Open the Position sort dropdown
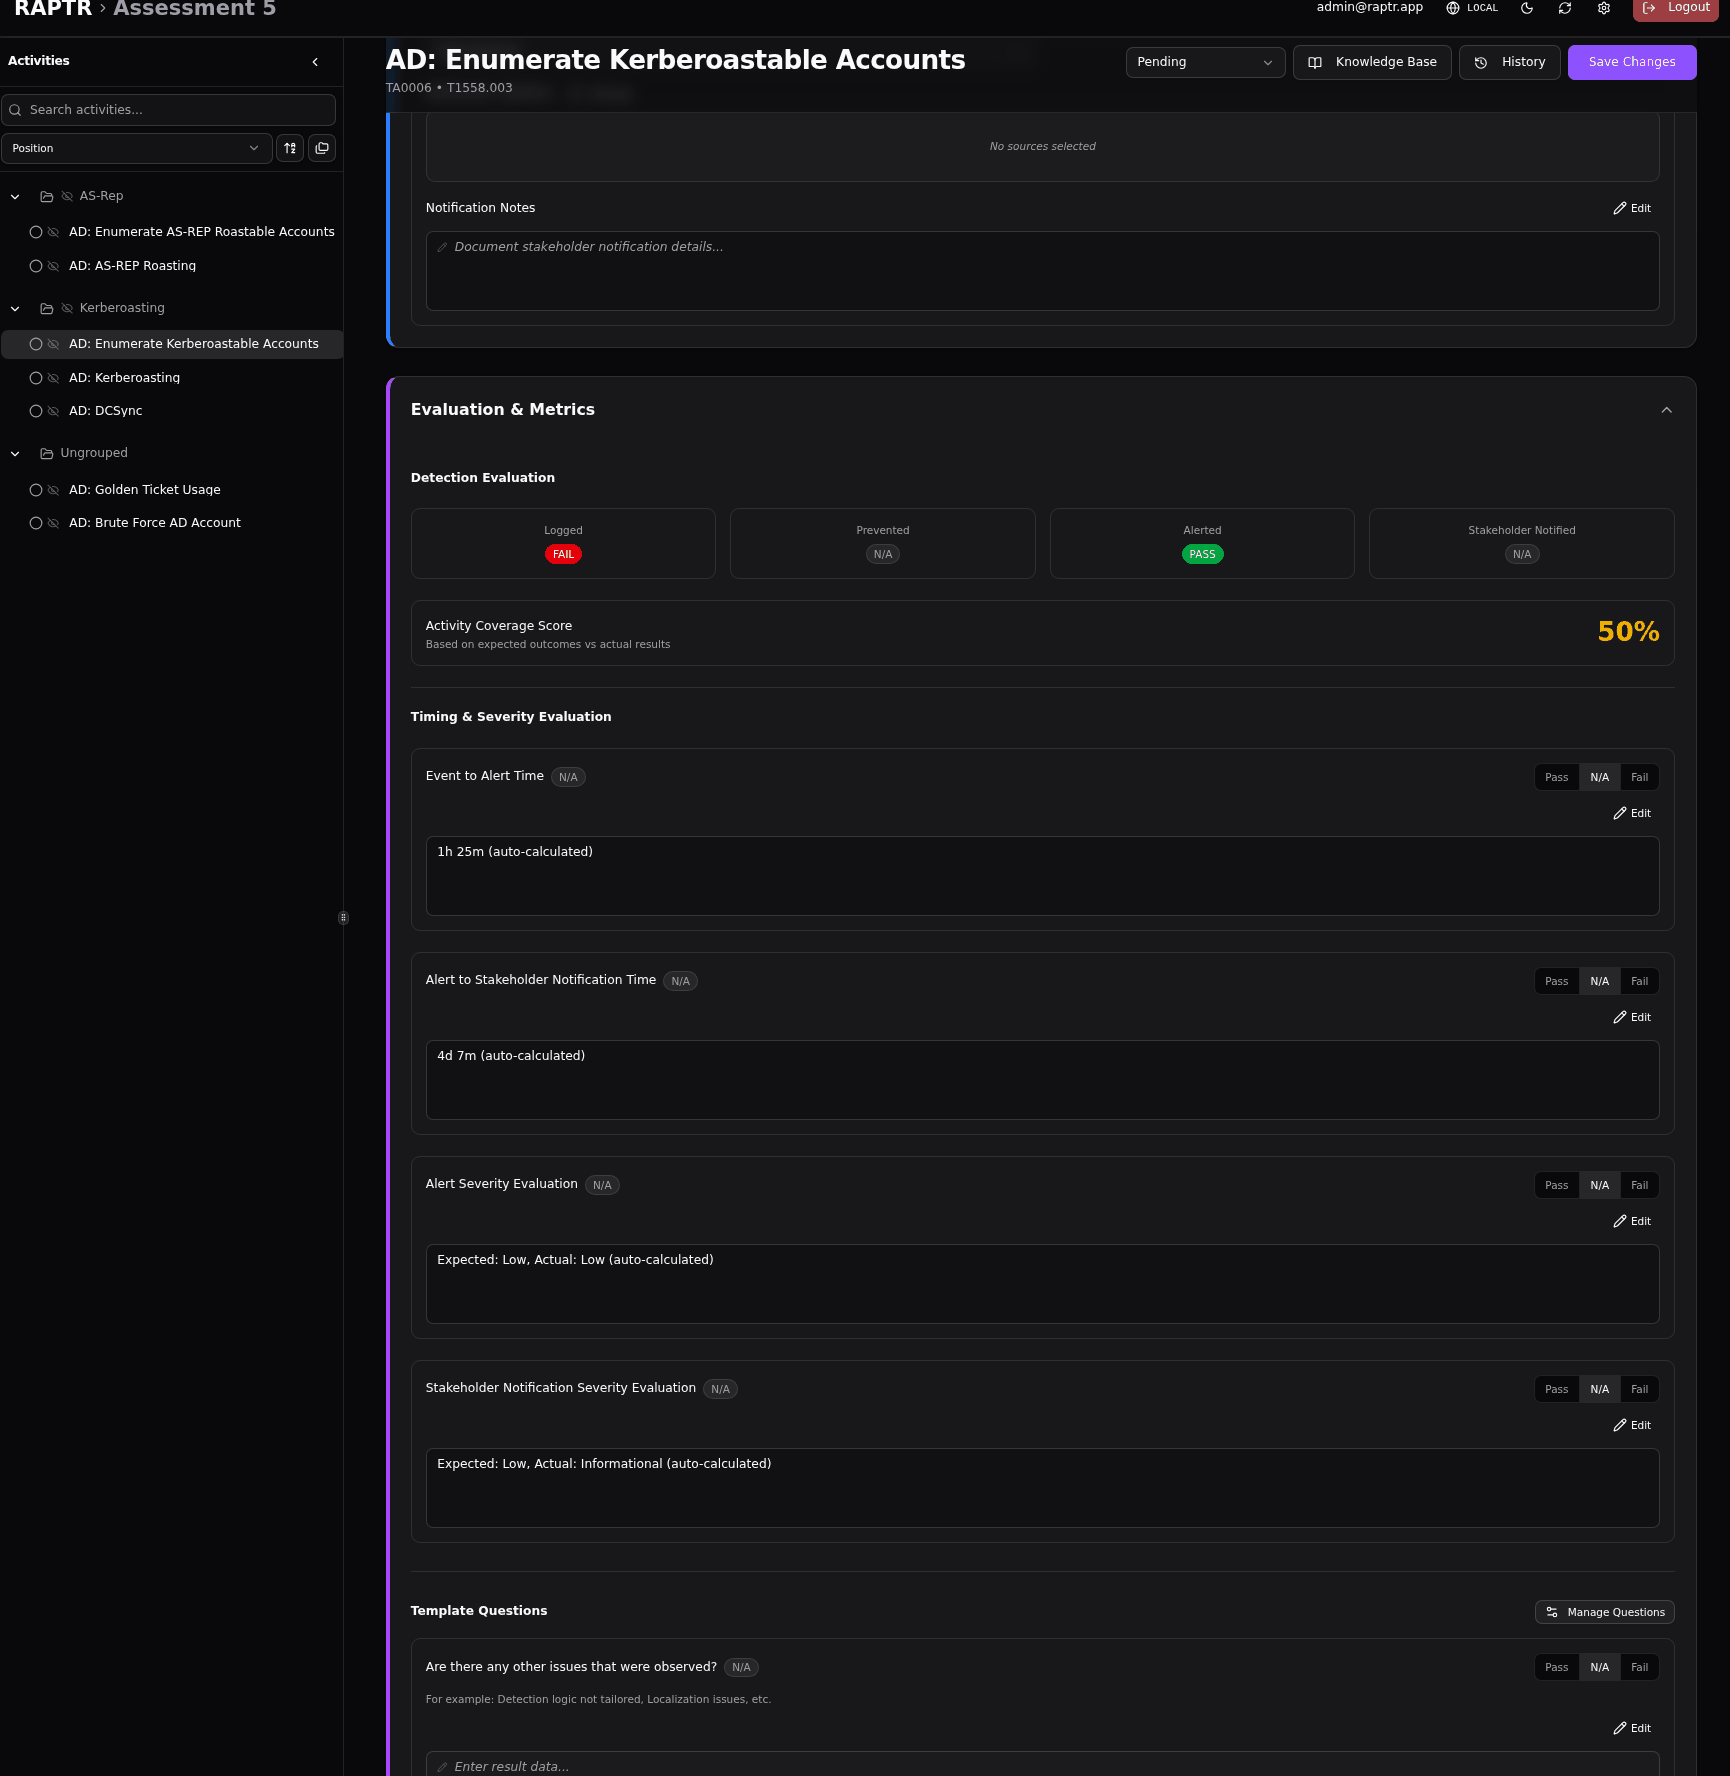 [x=135, y=148]
